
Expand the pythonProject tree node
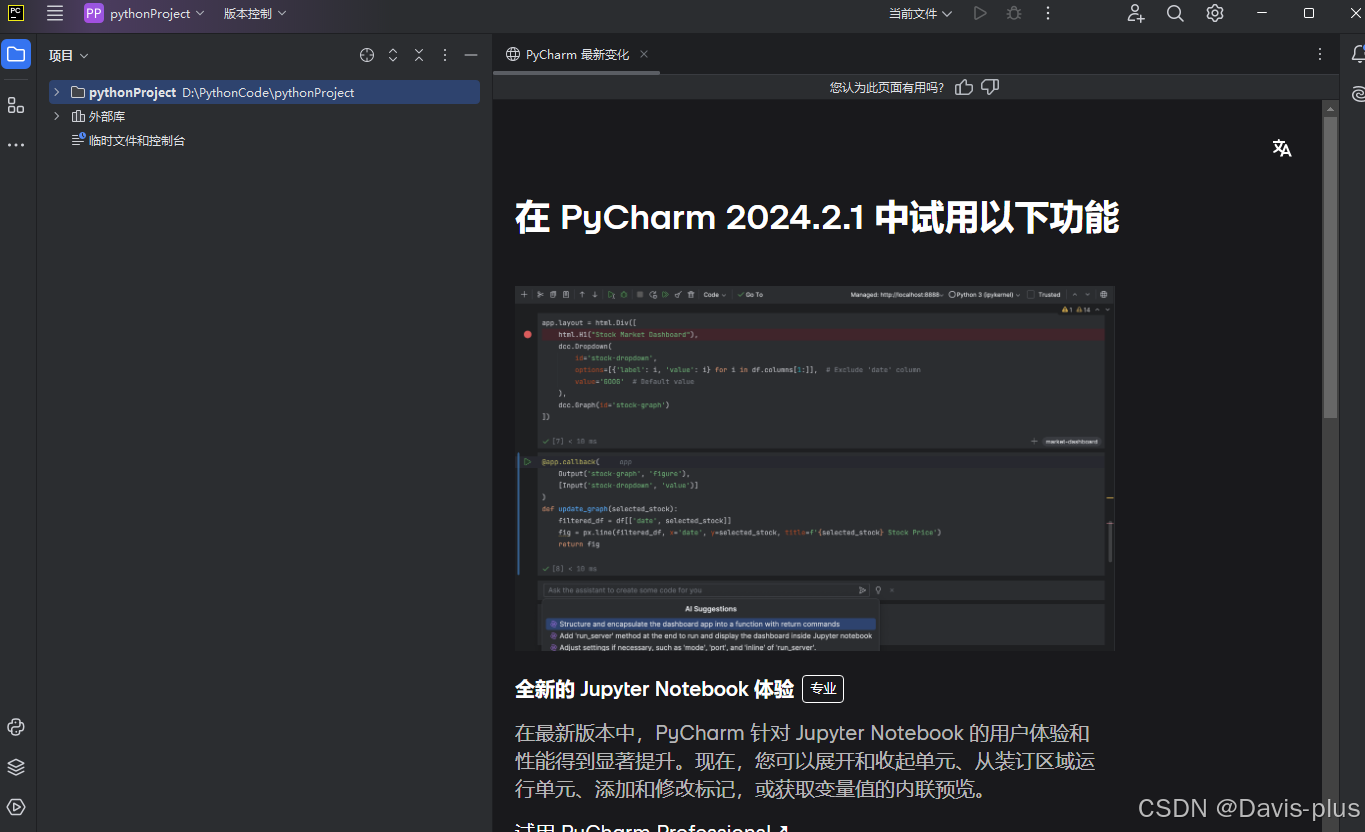(57, 92)
